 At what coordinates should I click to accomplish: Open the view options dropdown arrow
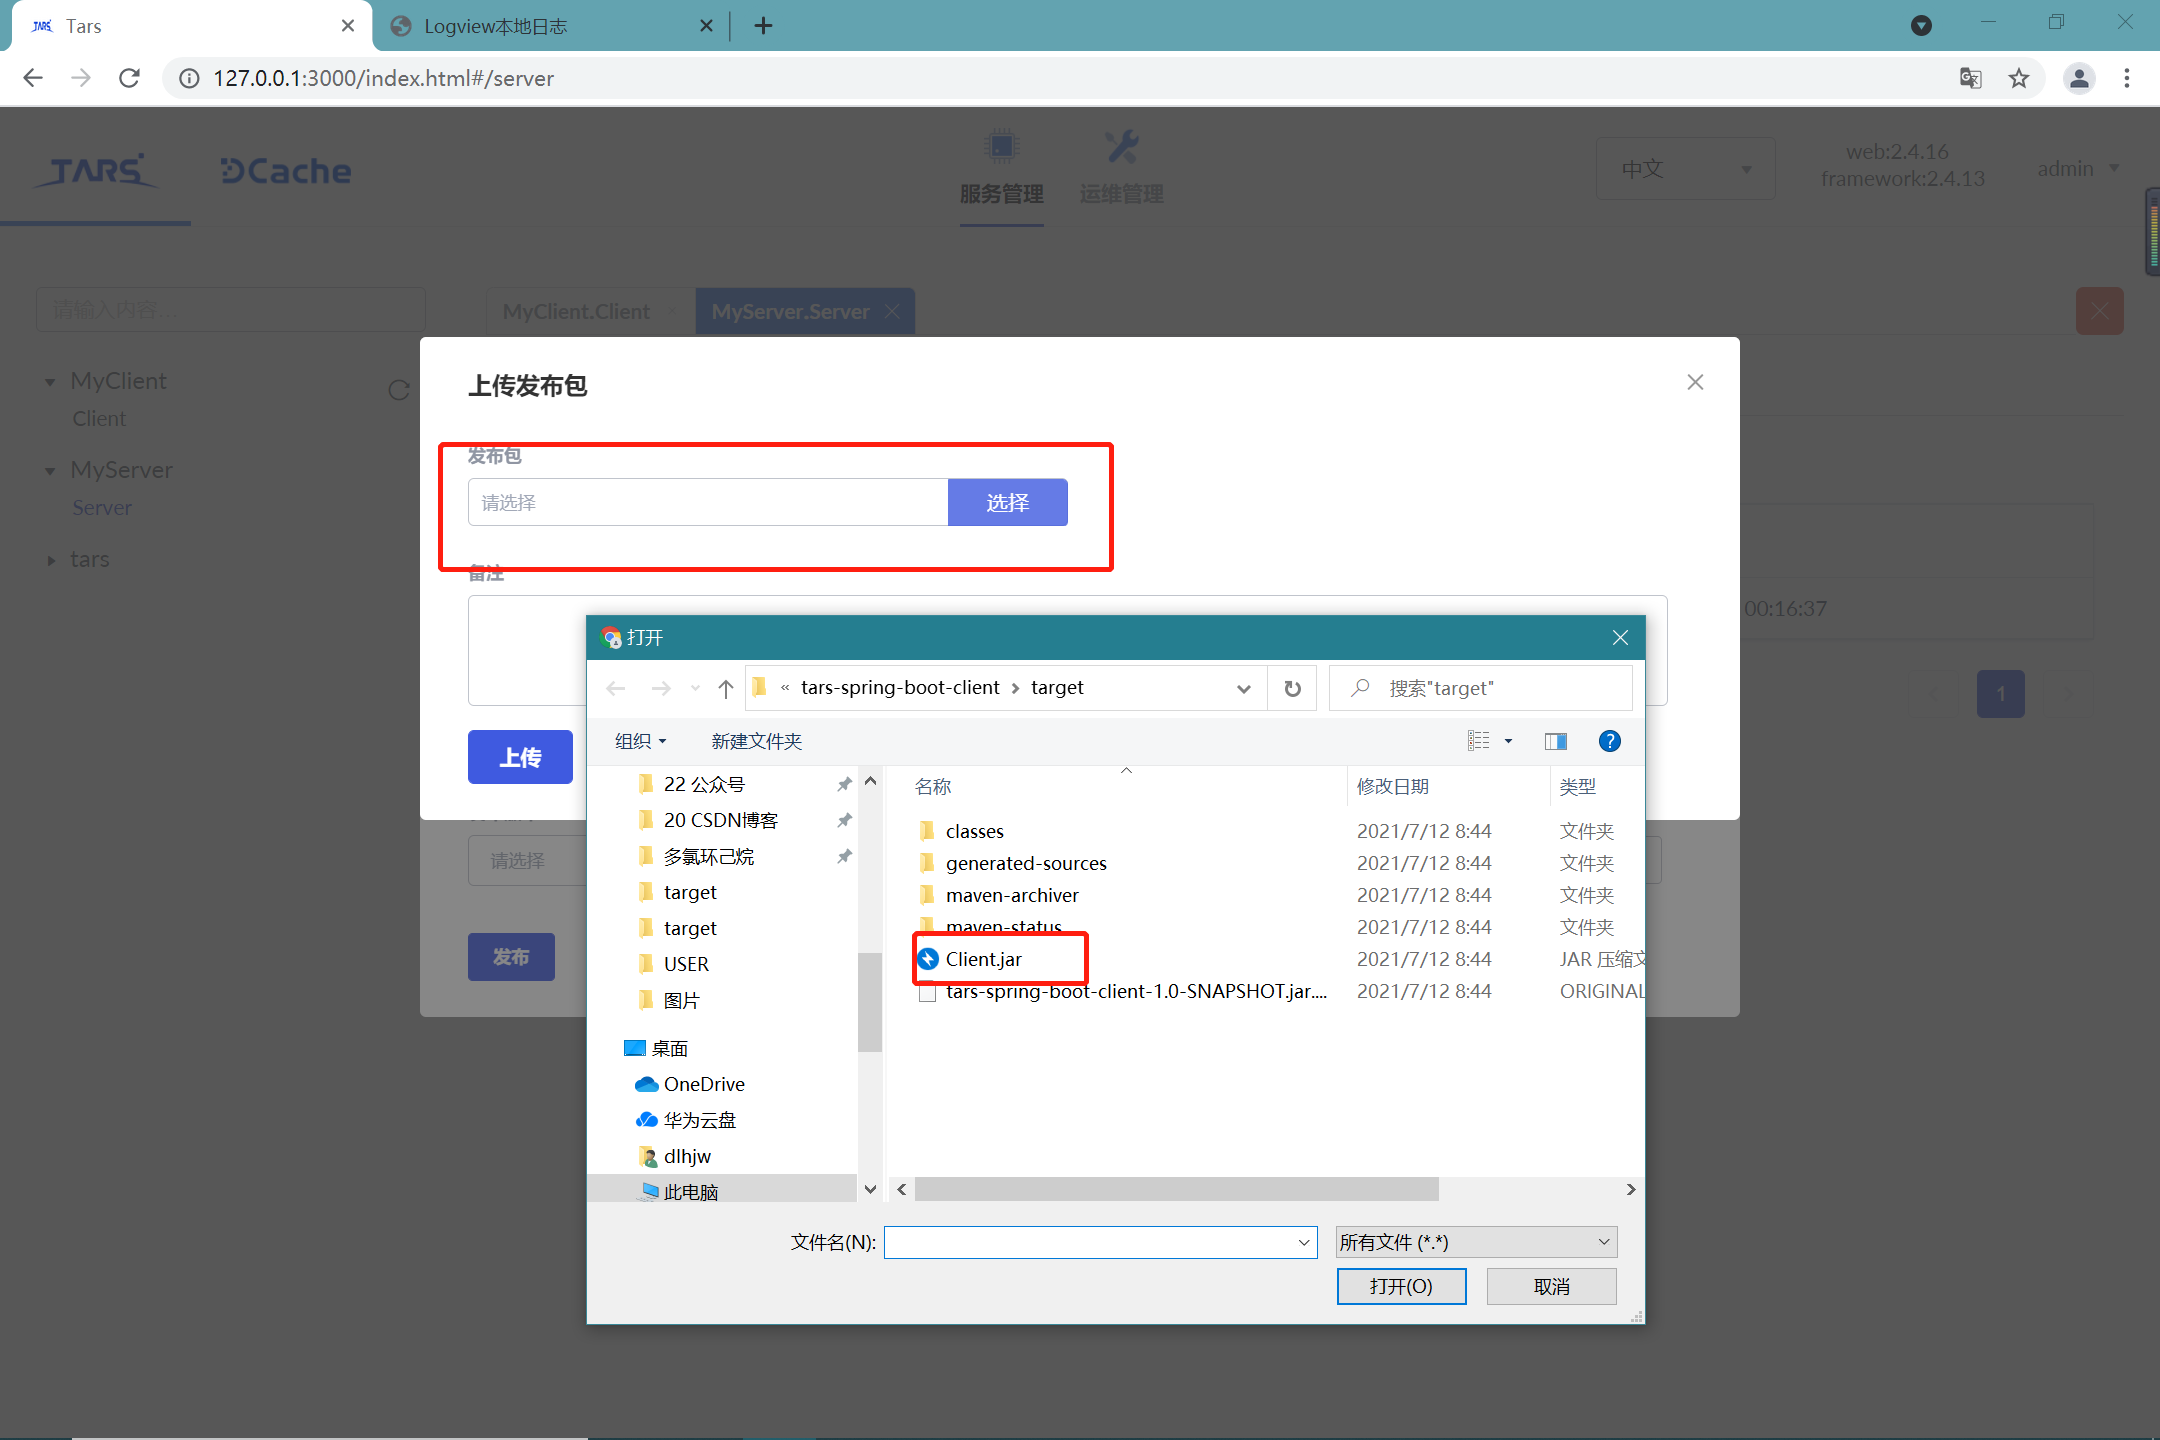1508,741
